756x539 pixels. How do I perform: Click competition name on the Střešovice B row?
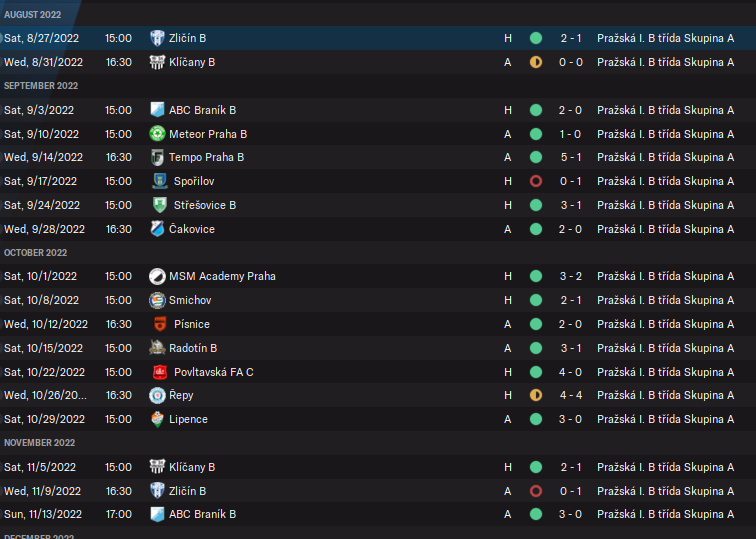point(665,205)
